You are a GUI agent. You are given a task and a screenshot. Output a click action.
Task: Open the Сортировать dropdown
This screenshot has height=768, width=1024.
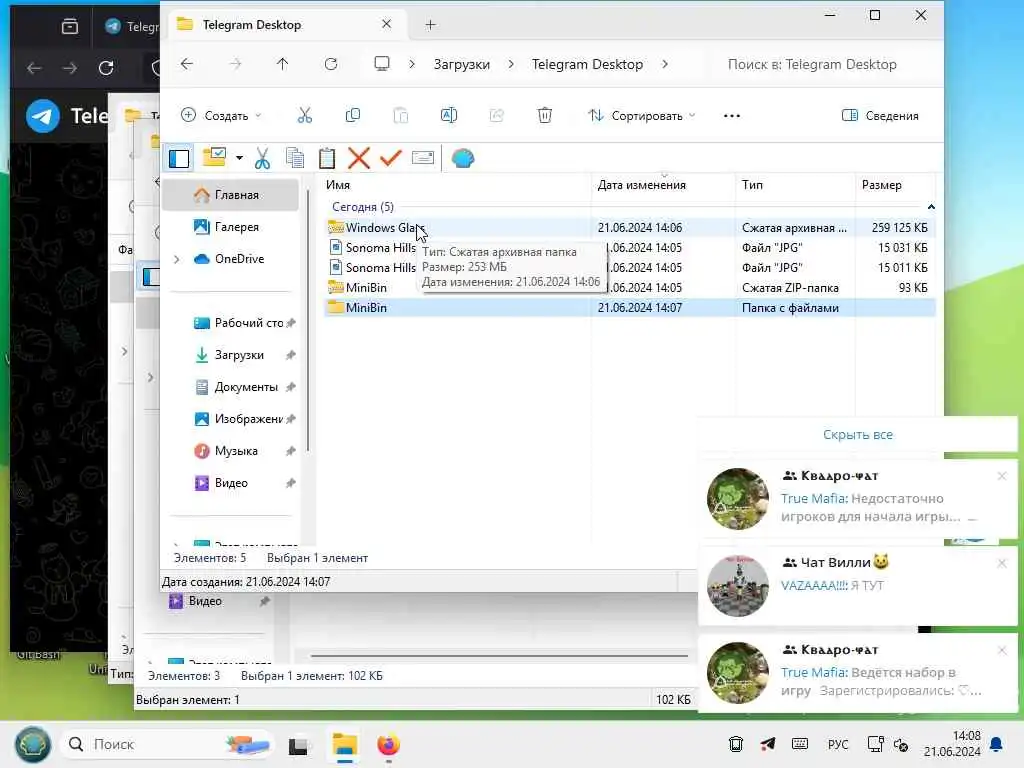click(642, 116)
